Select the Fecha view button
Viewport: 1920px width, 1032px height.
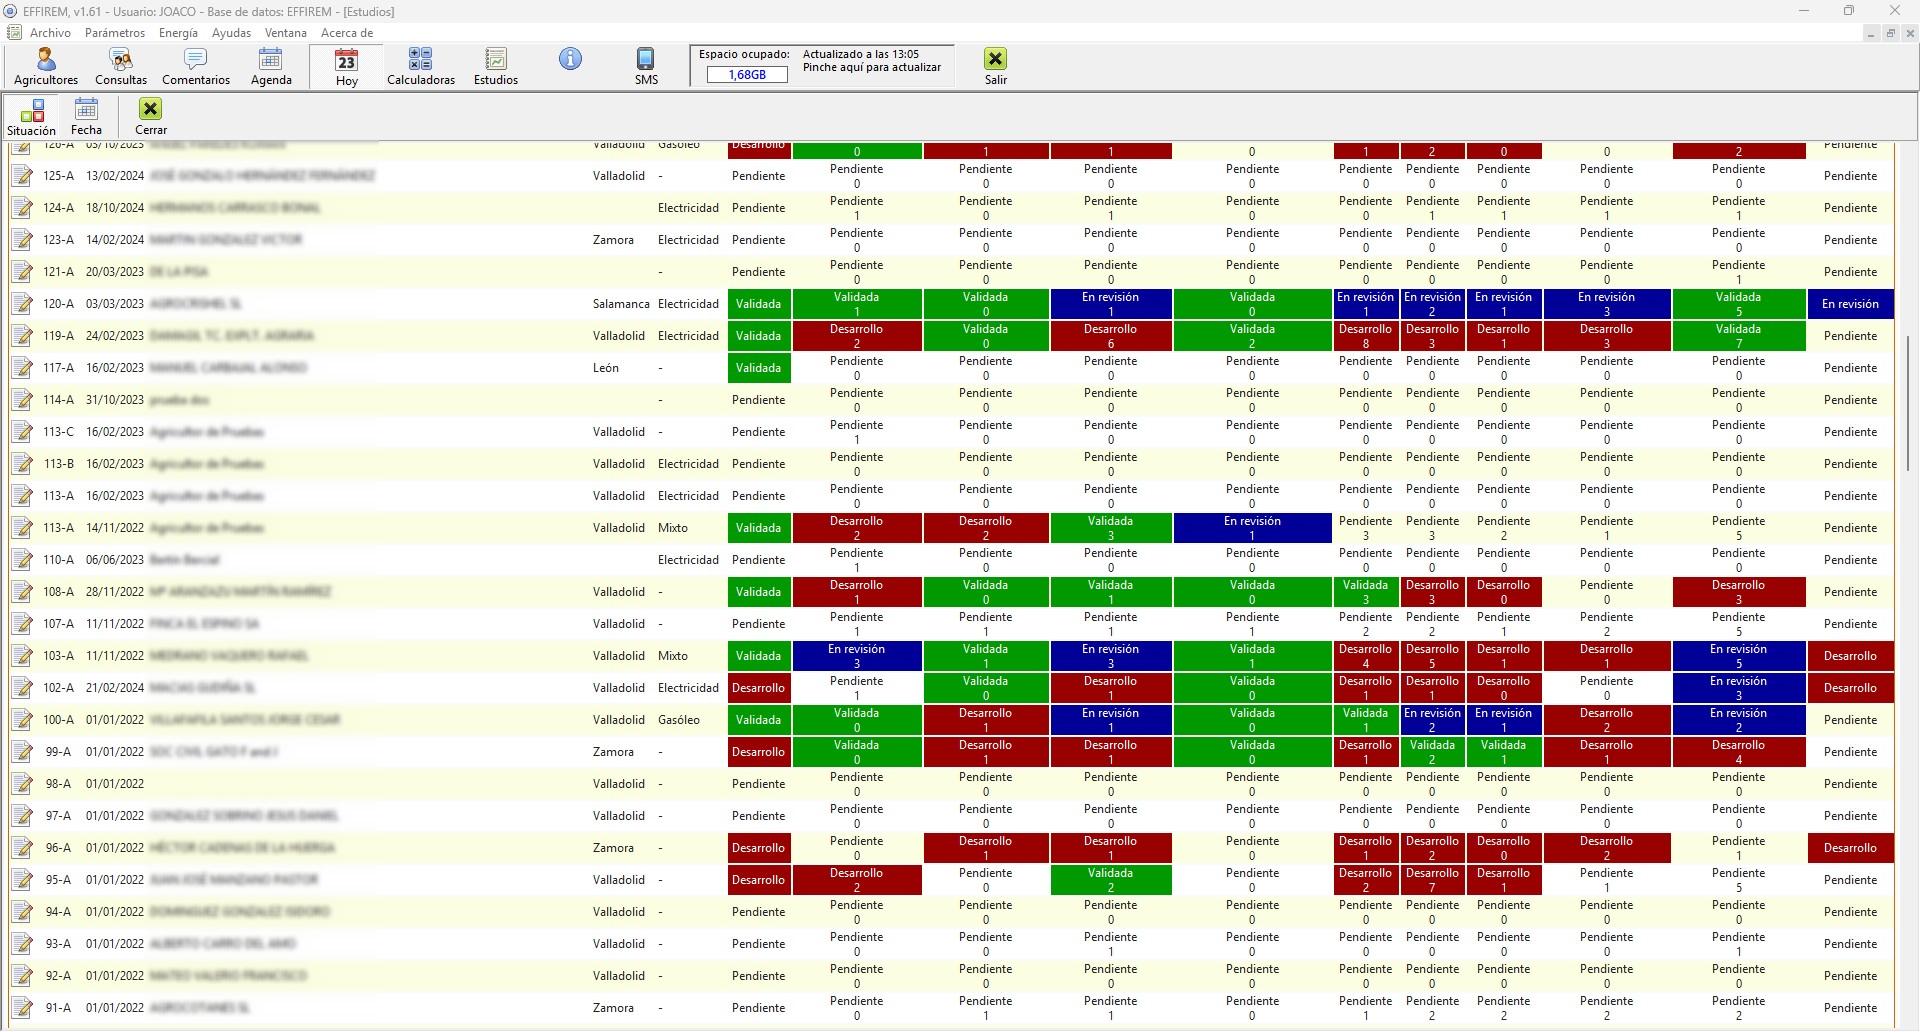point(87,116)
